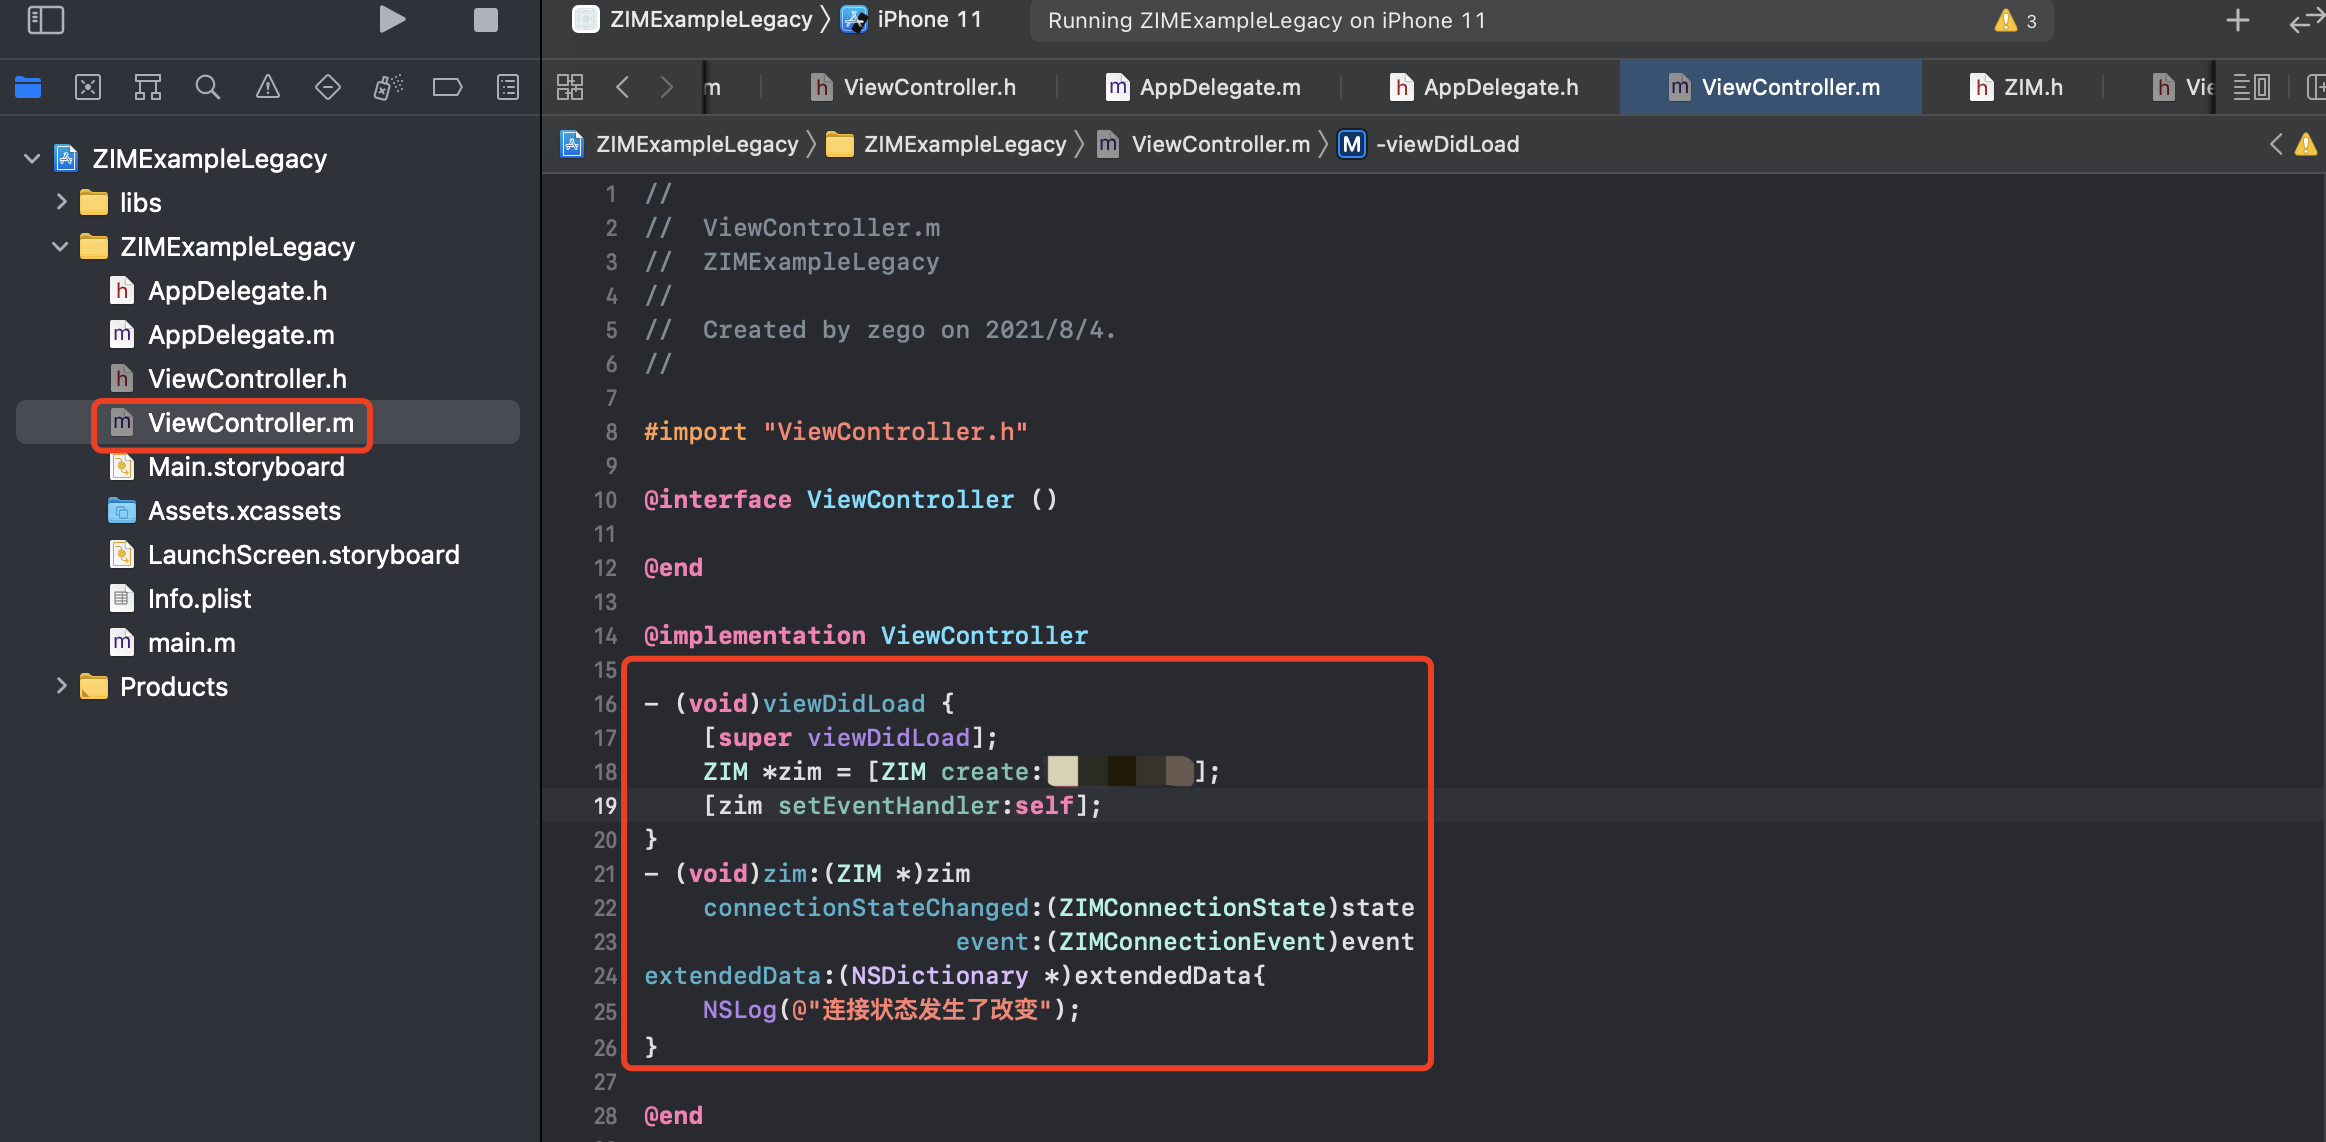This screenshot has width=2326, height=1142.
Task: Stop the running application
Action: (x=486, y=20)
